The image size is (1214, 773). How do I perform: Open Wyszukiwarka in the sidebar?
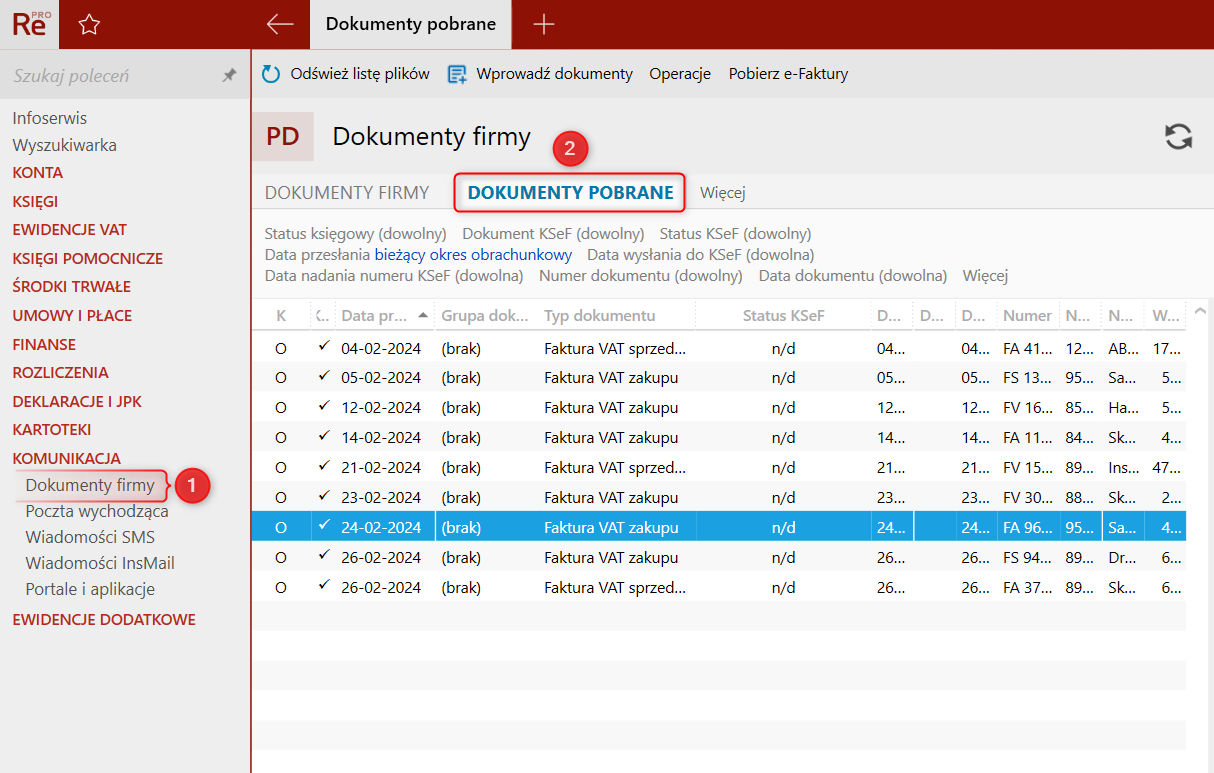(x=65, y=145)
